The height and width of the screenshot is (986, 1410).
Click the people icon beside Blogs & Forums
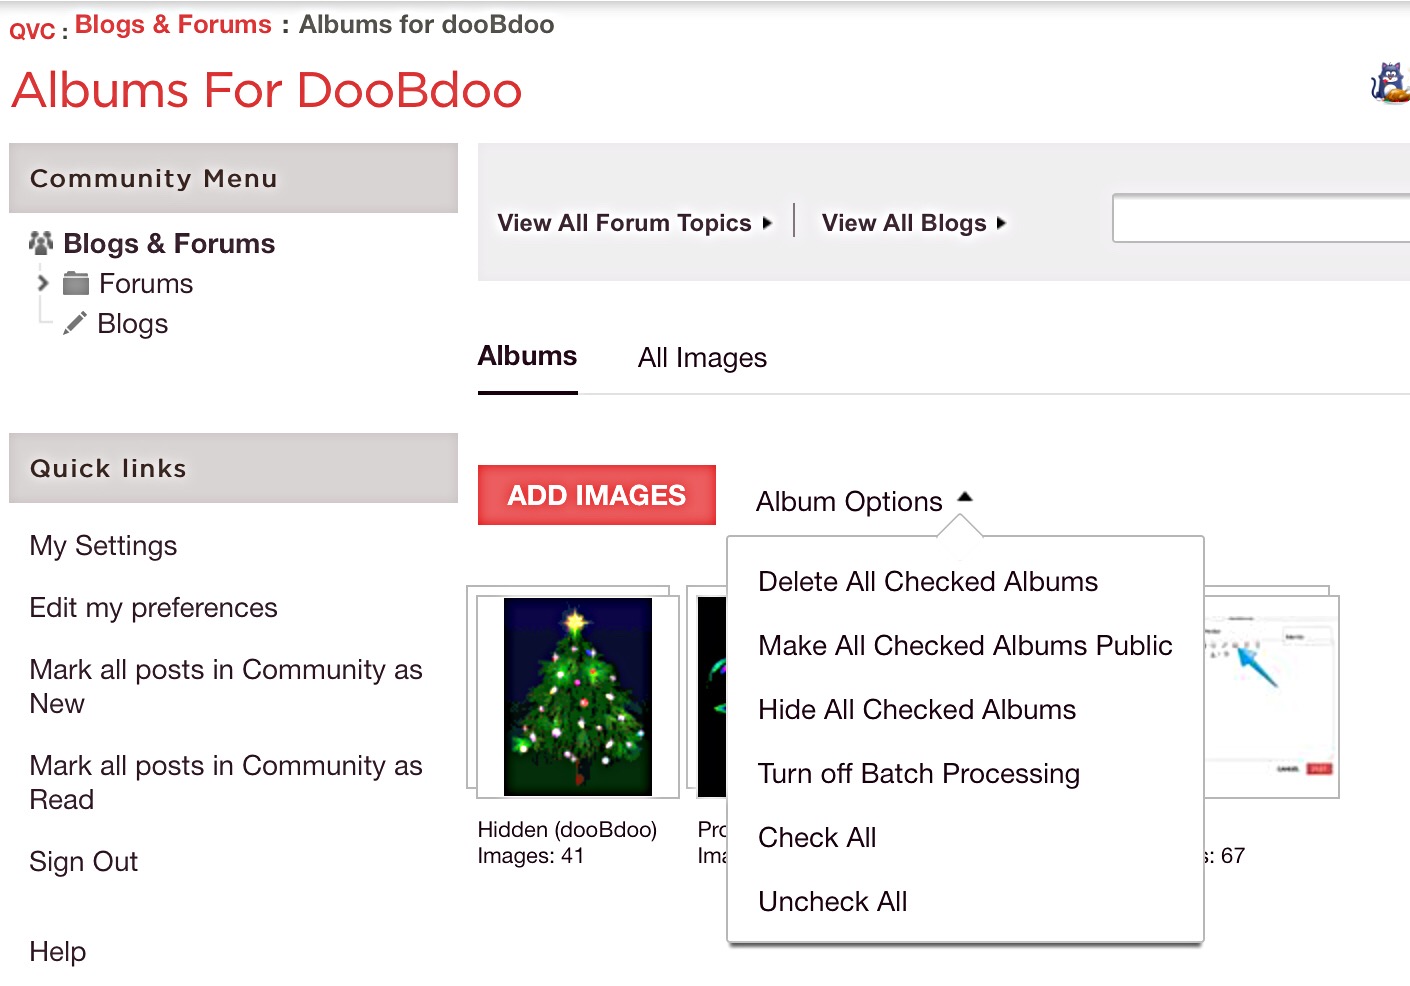(x=40, y=242)
